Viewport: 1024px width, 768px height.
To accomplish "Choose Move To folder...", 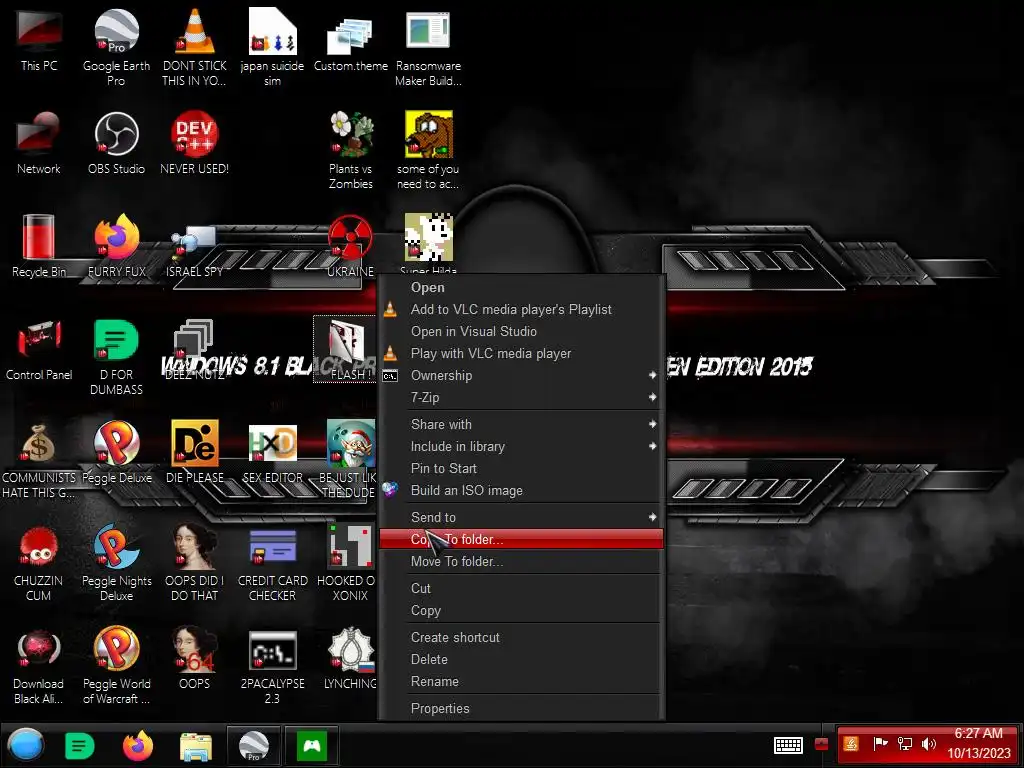I will (x=521, y=562).
